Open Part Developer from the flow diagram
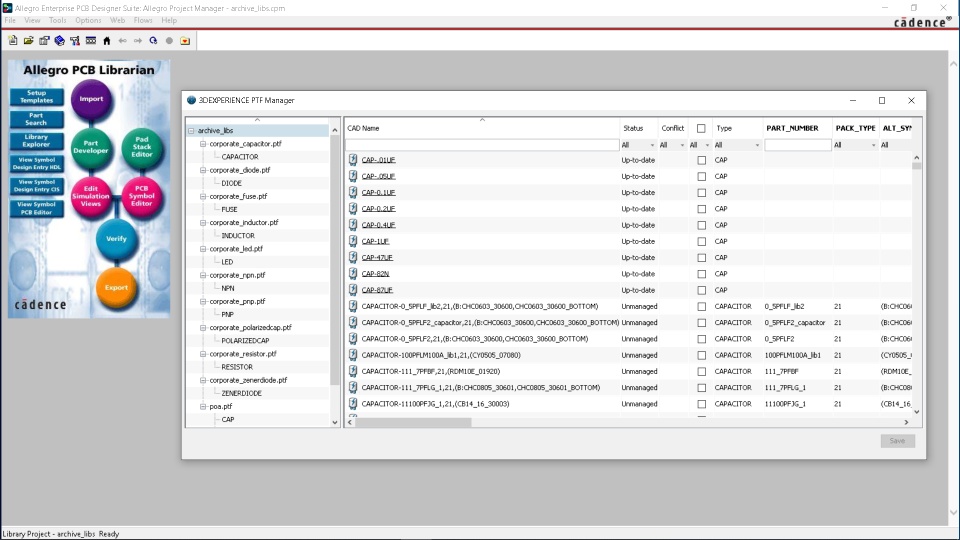Screen dimensions: 960x540 pos(91,147)
